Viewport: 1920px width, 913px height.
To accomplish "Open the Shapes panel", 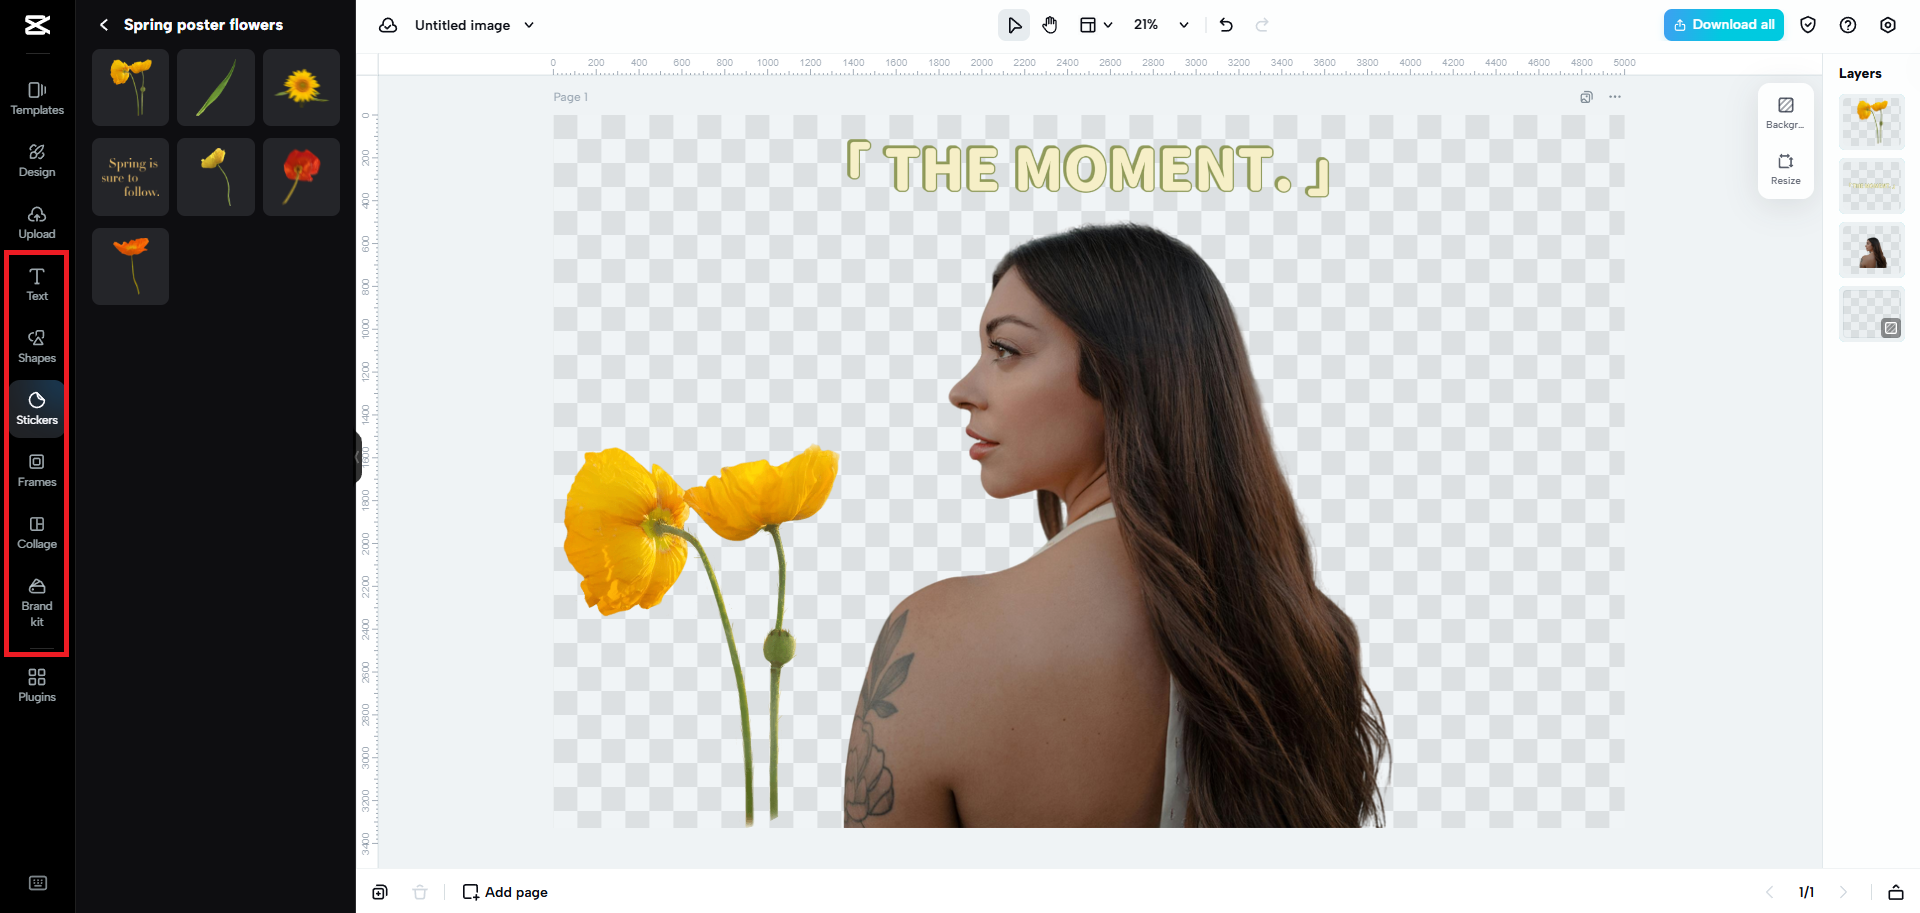I will coord(36,346).
